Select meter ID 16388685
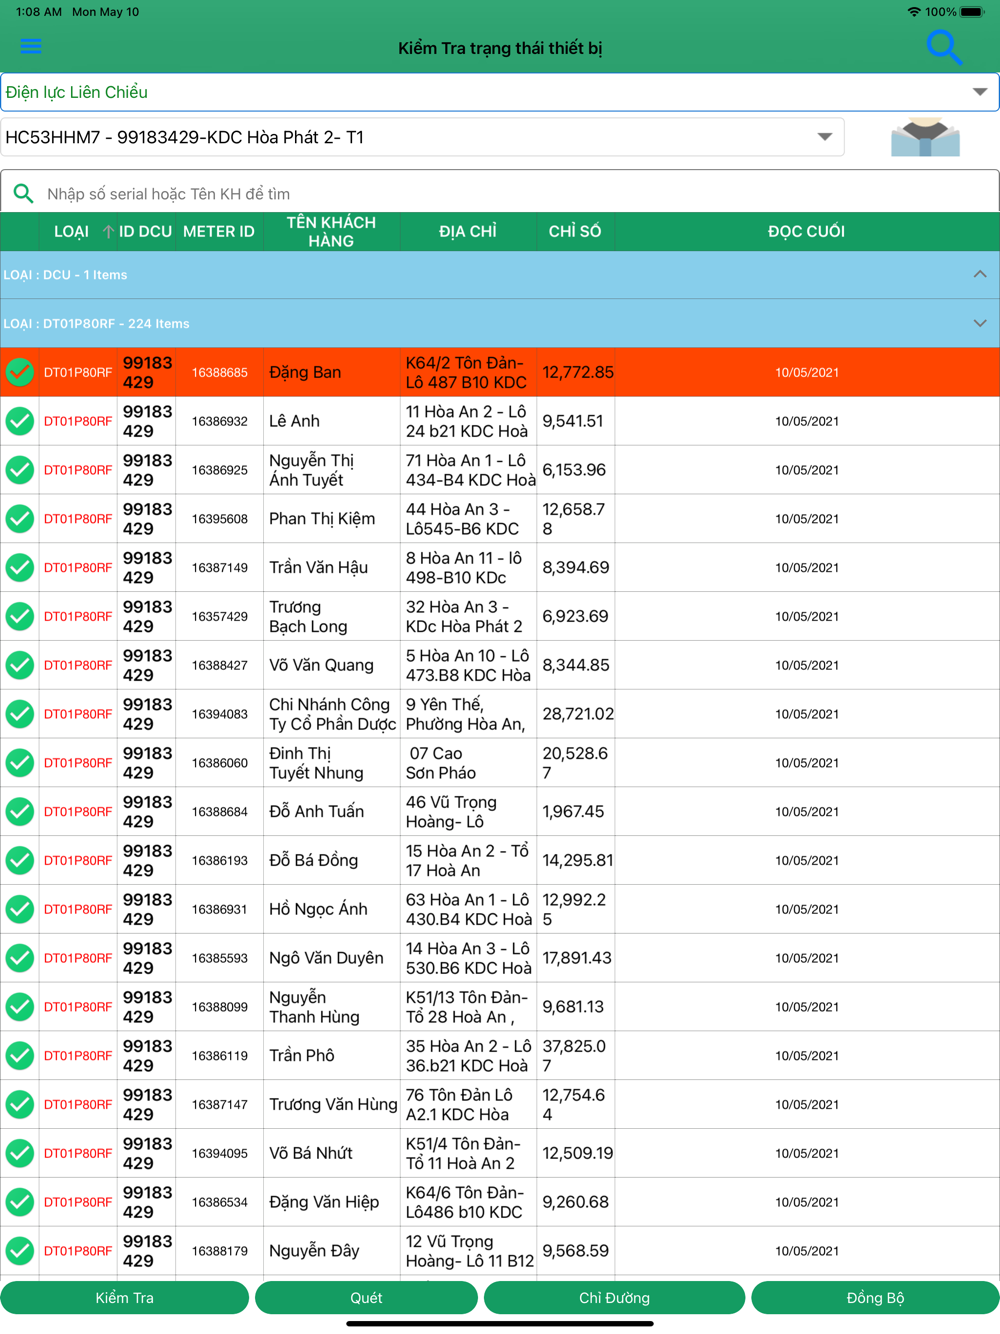Image resolution: width=1000 pixels, height=1334 pixels. 220,372
